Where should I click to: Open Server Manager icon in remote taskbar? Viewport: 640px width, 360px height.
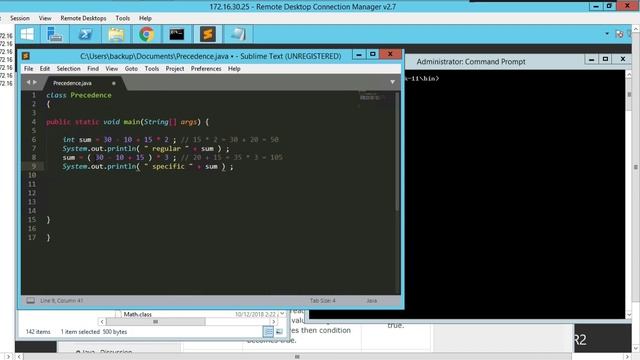click(55, 34)
